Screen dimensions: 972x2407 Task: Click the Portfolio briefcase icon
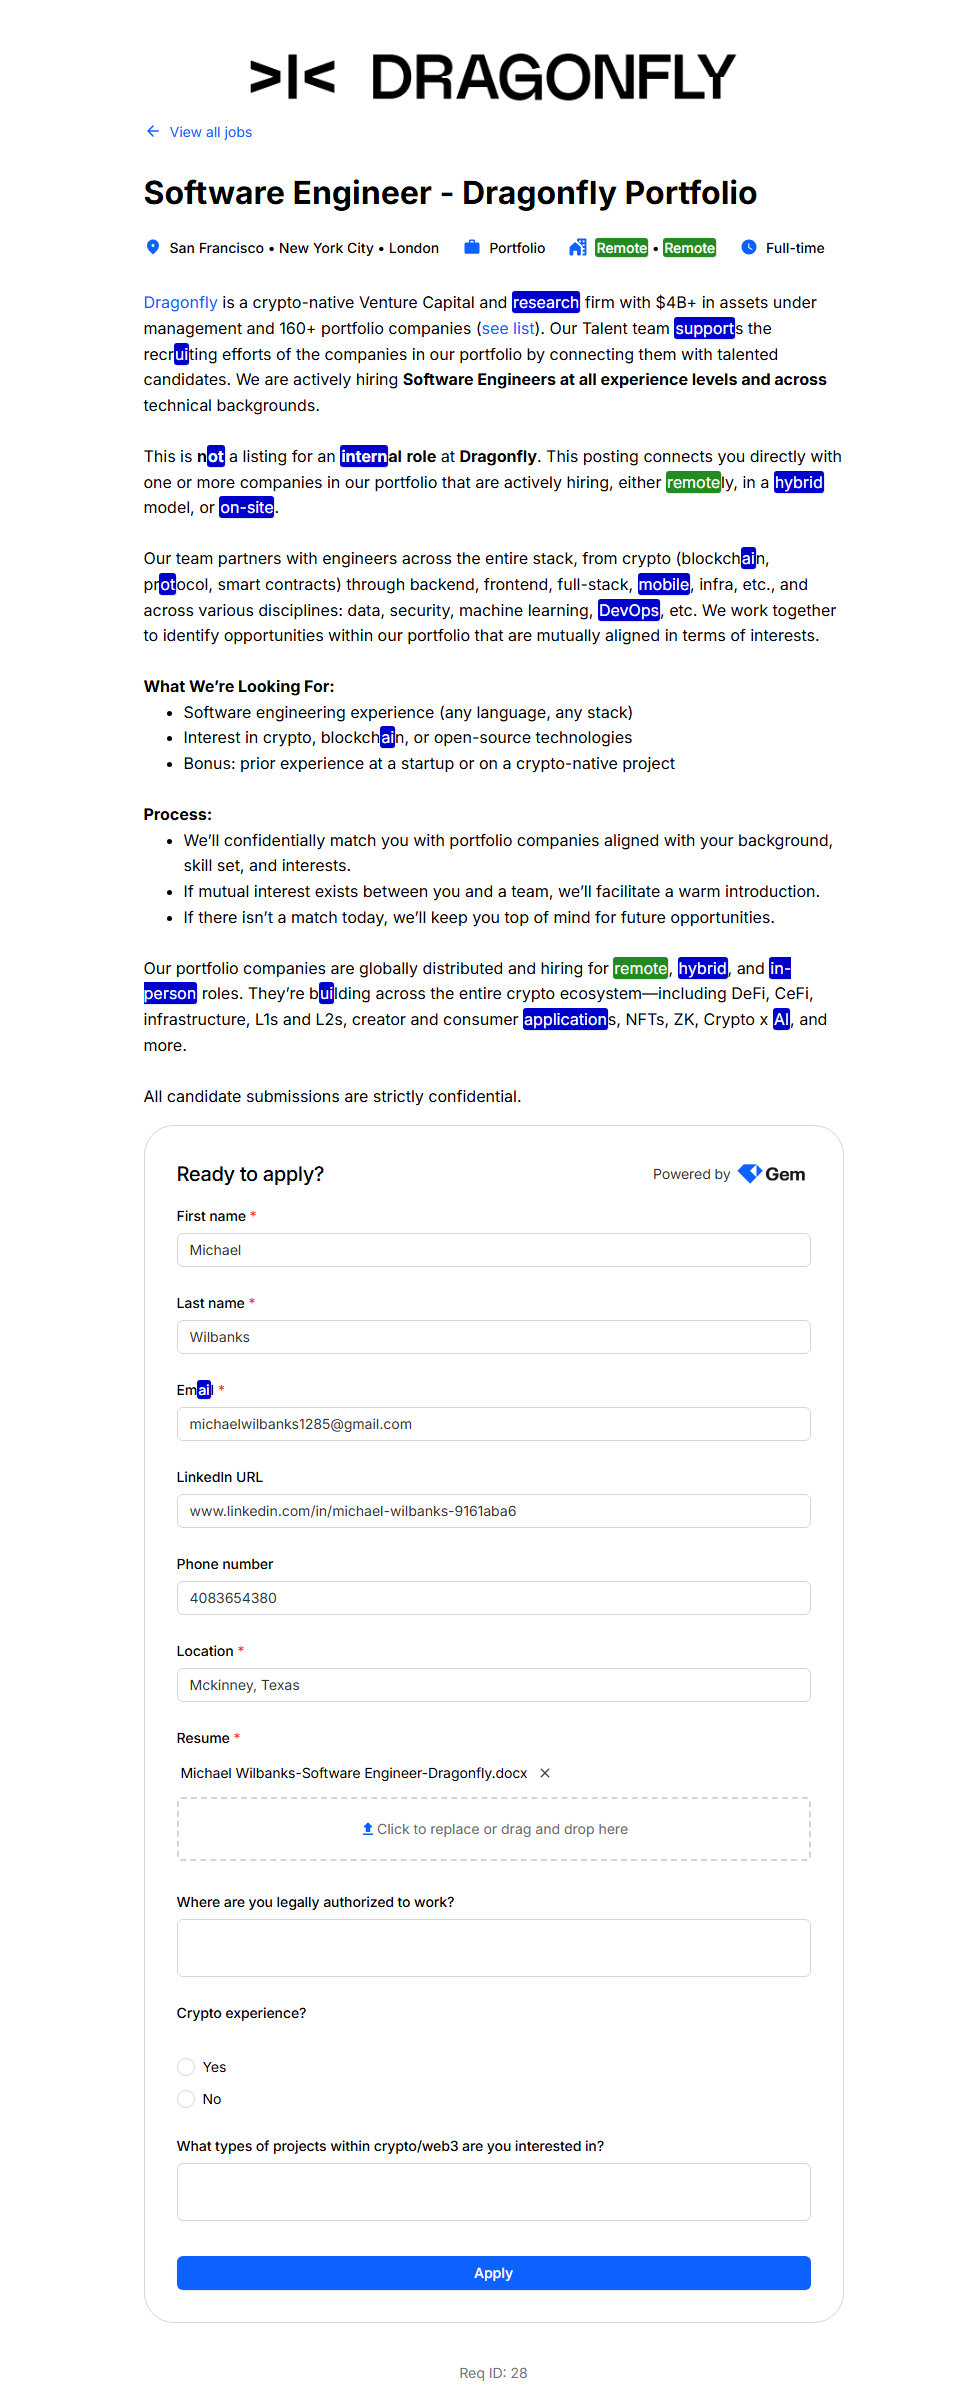[x=472, y=247]
